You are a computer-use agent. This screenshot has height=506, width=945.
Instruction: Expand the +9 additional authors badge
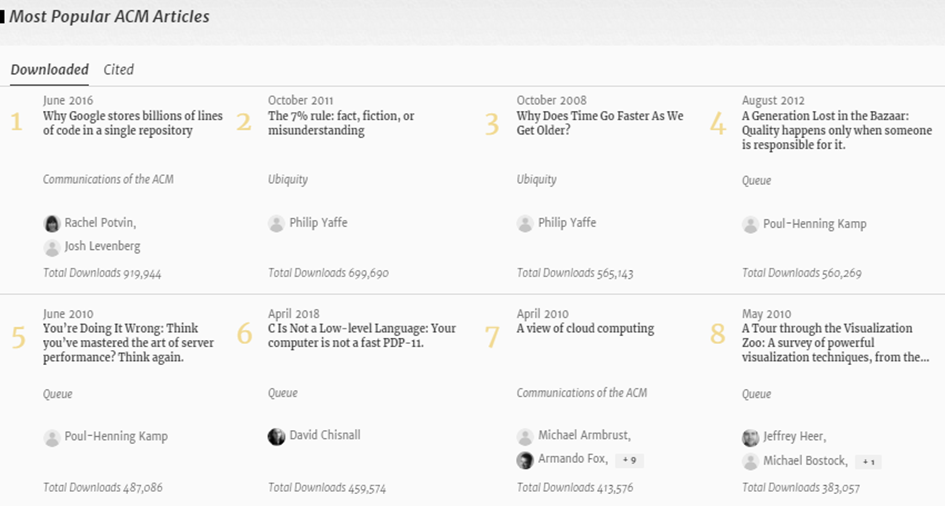(x=629, y=460)
